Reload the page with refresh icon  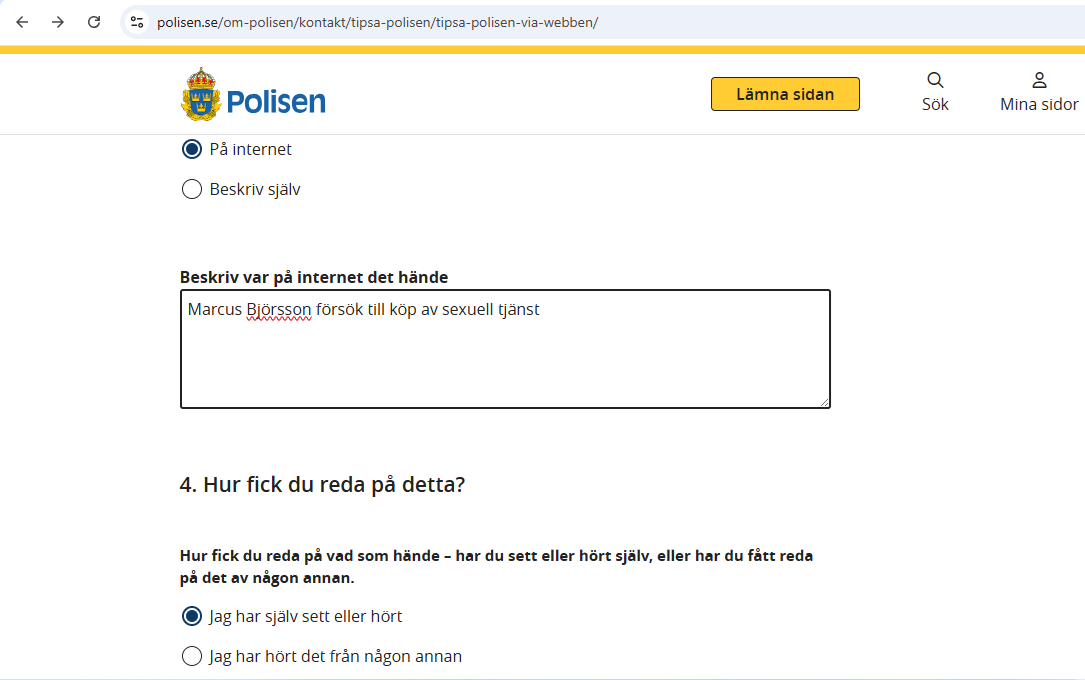pyautogui.click(x=94, y=22)
